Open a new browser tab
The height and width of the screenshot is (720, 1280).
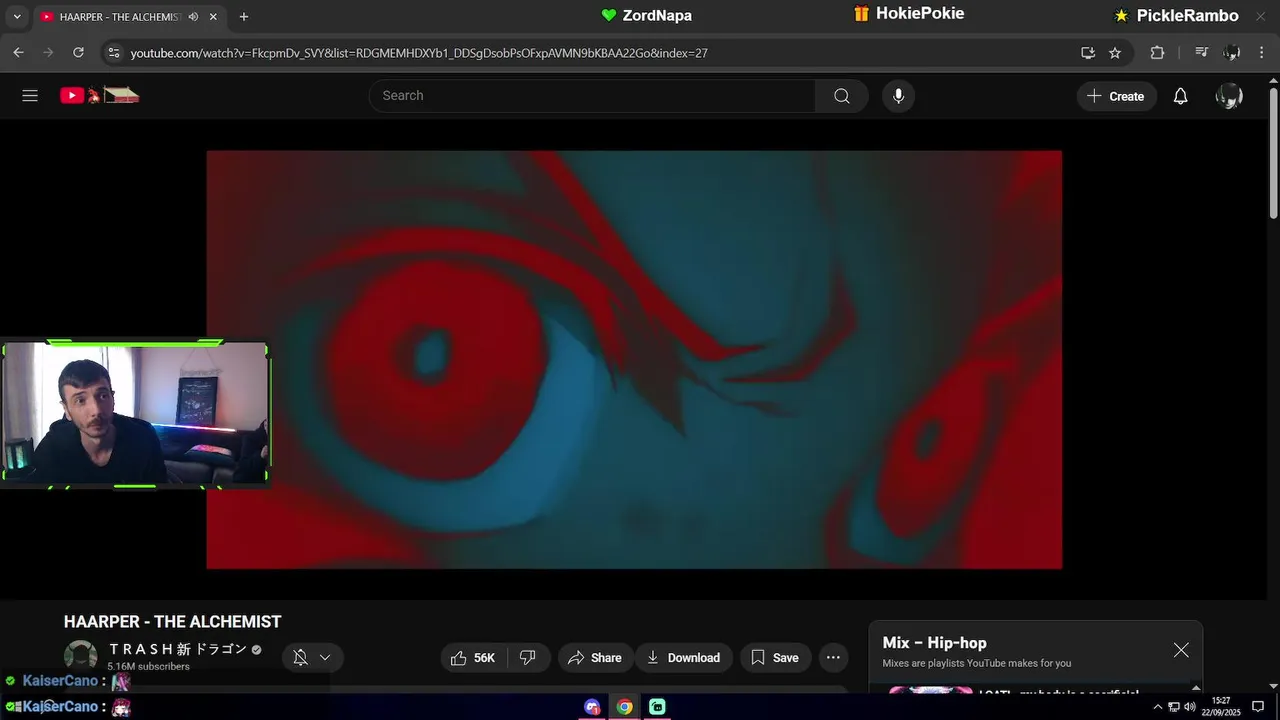tap(244, 17)
